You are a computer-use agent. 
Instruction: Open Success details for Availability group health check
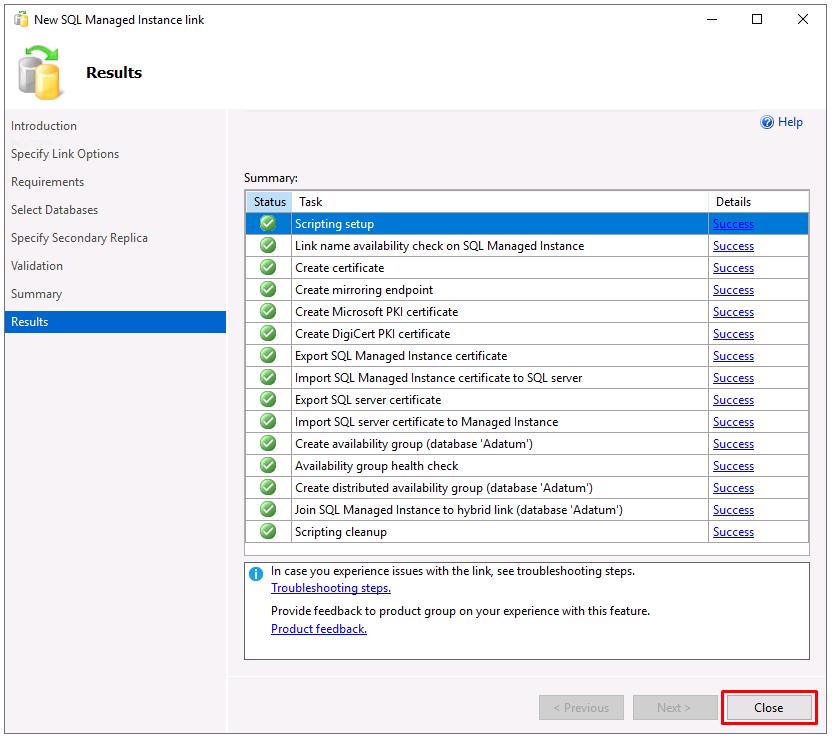[733, 466]
